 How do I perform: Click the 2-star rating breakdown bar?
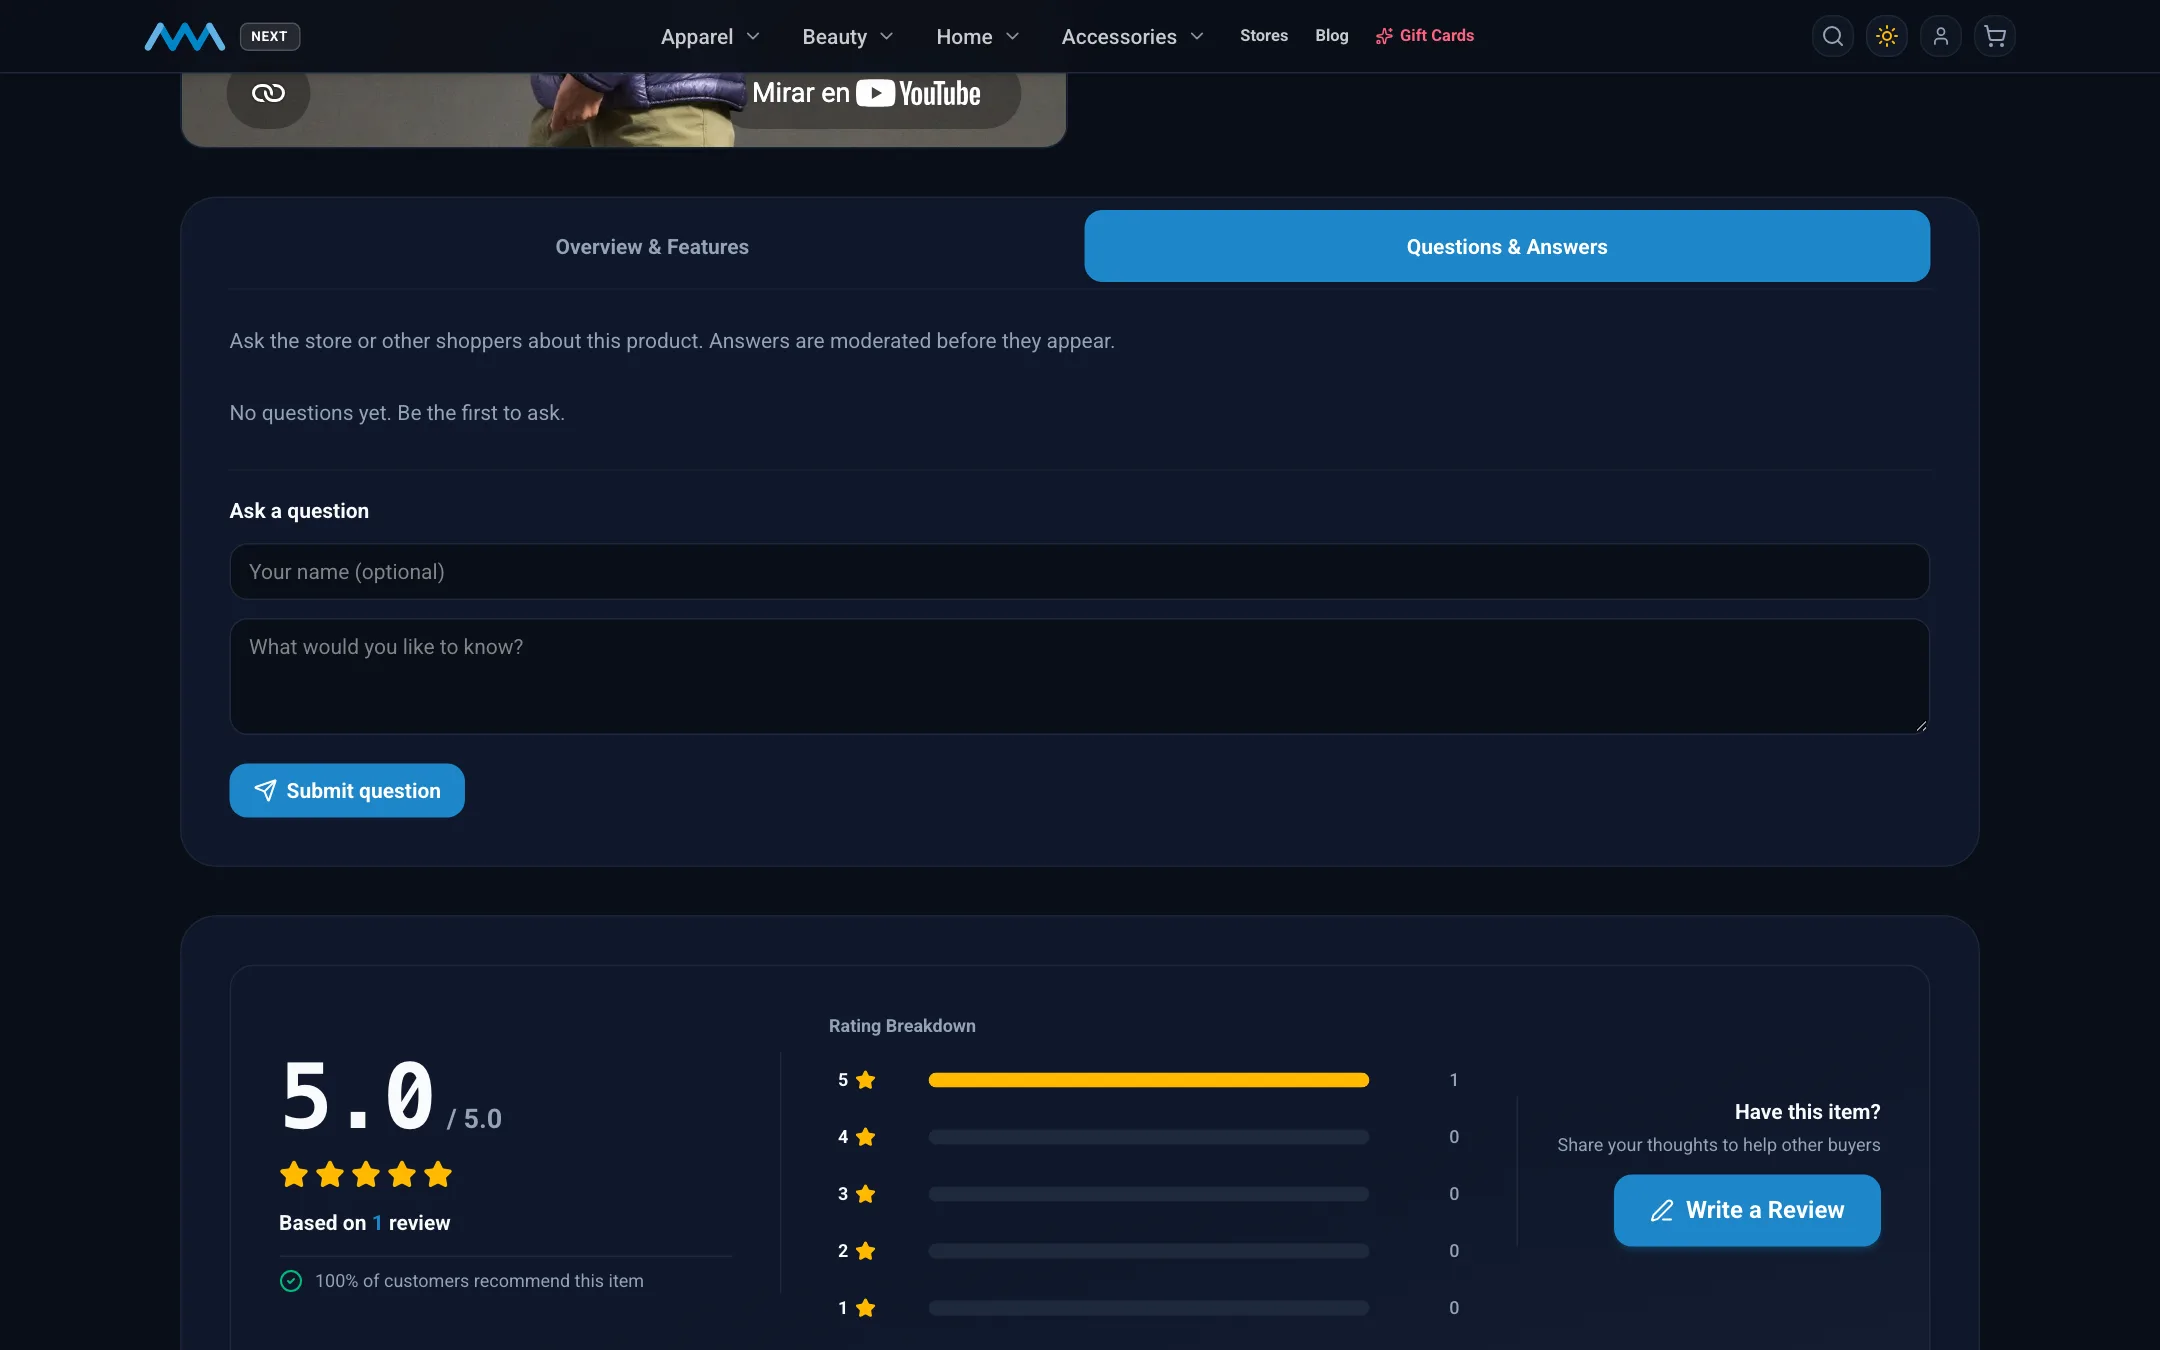click(1148, 1251)
